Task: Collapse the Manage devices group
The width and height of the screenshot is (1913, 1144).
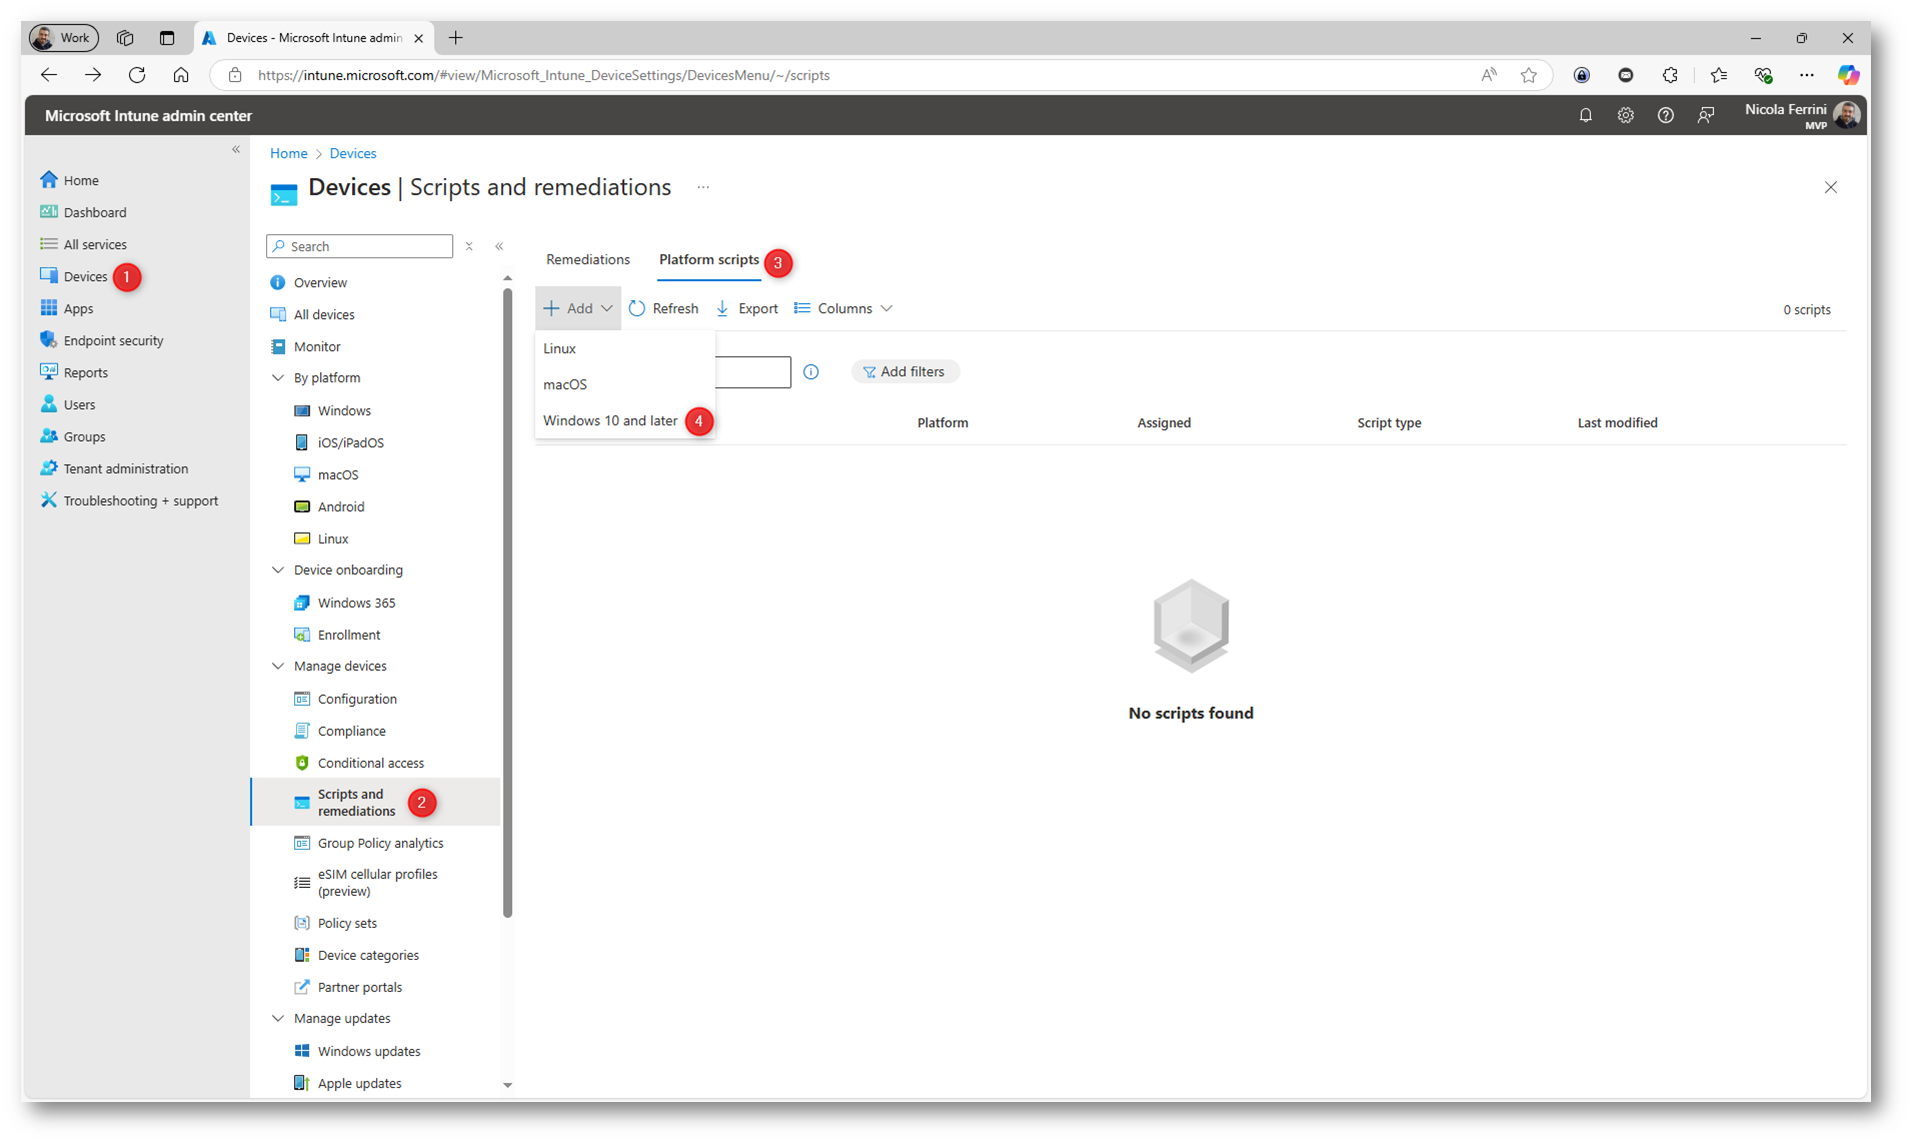Action: coord(278,666)
